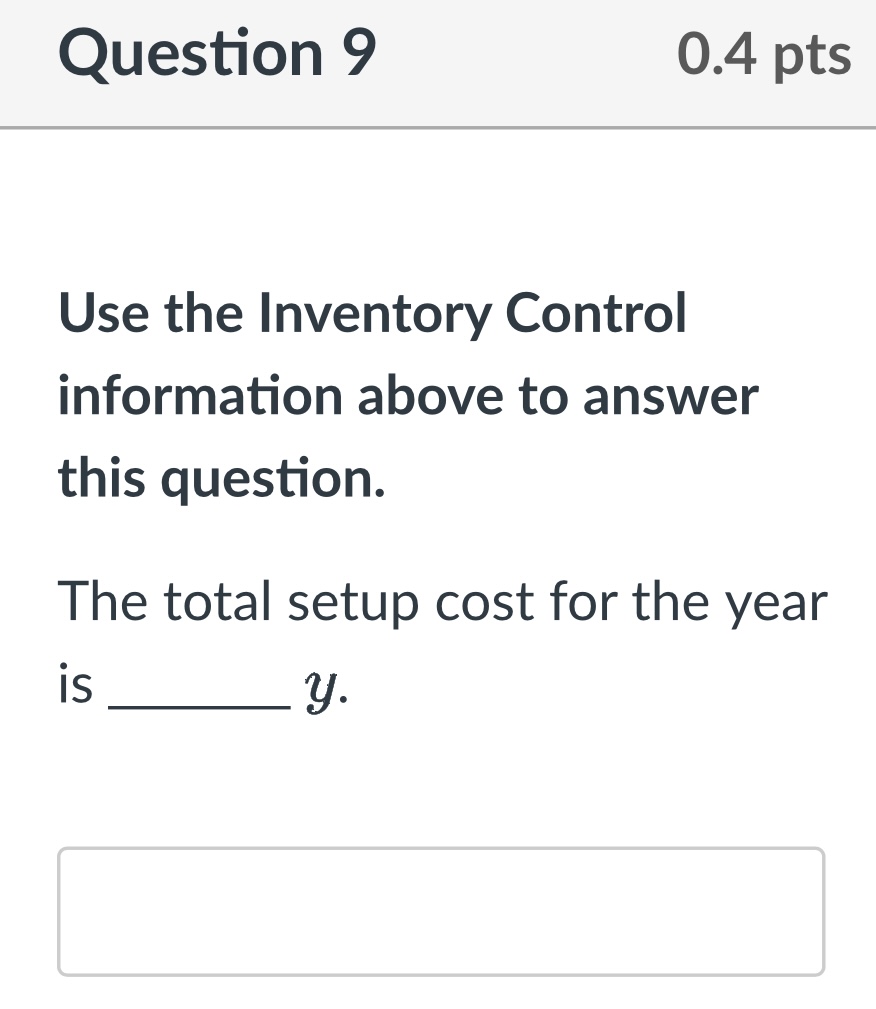This screenshot has height=1009, width=876.
Task: Click the question header bar
Action: [438, 62]
